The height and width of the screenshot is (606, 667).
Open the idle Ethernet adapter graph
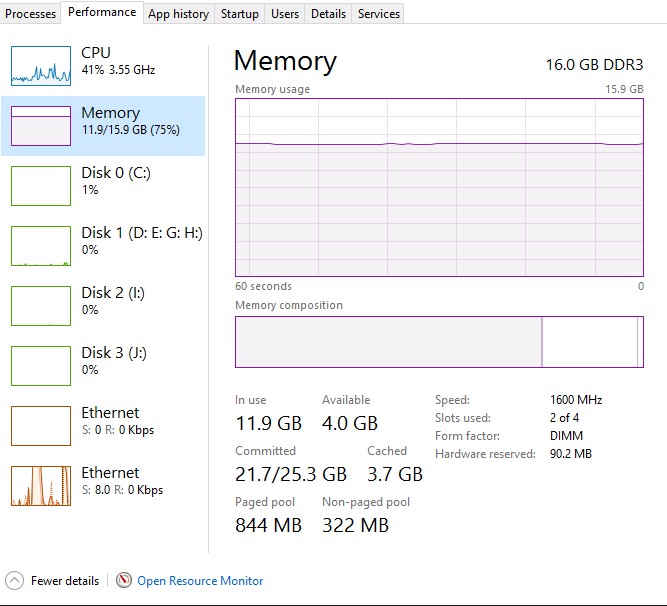[41, 425]
